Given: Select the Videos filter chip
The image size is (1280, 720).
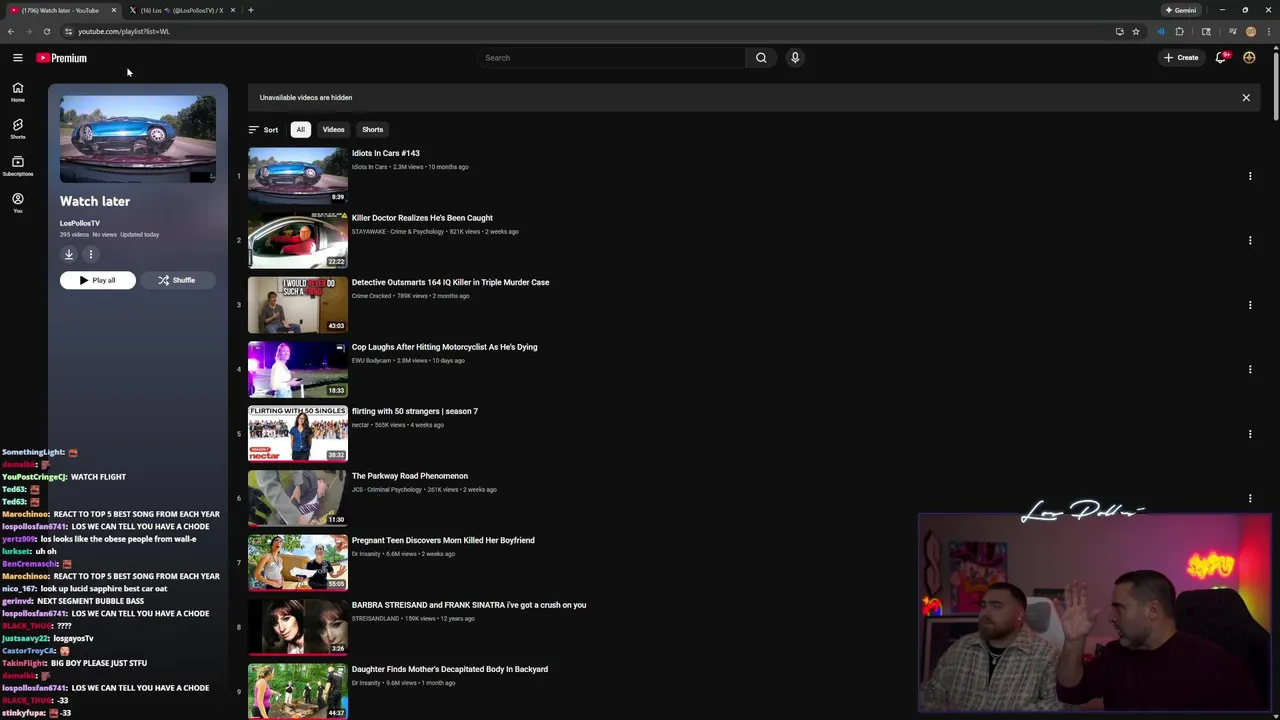Looking at the screenshot, I should (333, 129).
